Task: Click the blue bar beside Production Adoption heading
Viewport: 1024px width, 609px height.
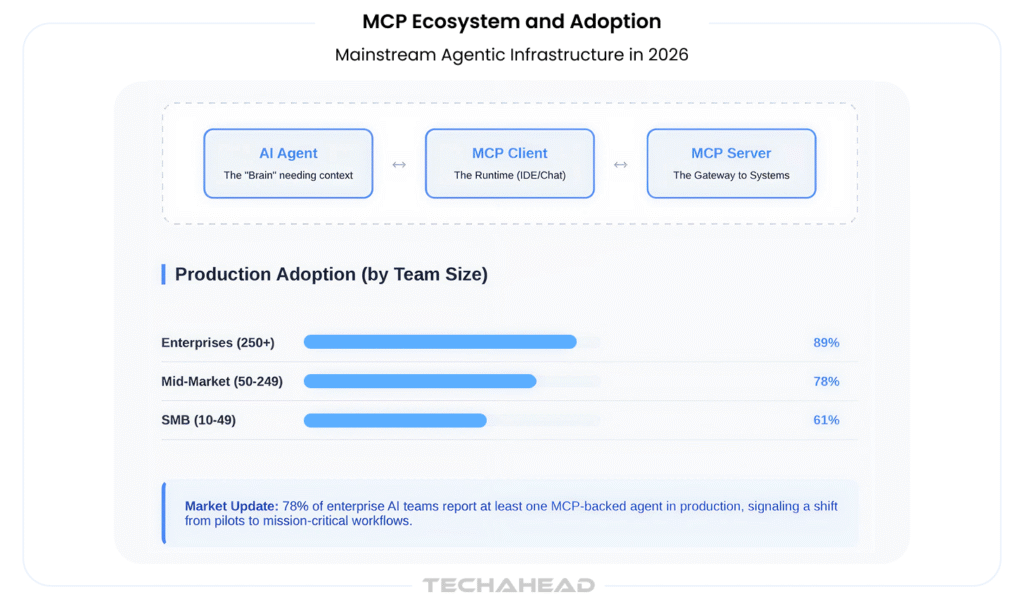Action: coord(163,274)
